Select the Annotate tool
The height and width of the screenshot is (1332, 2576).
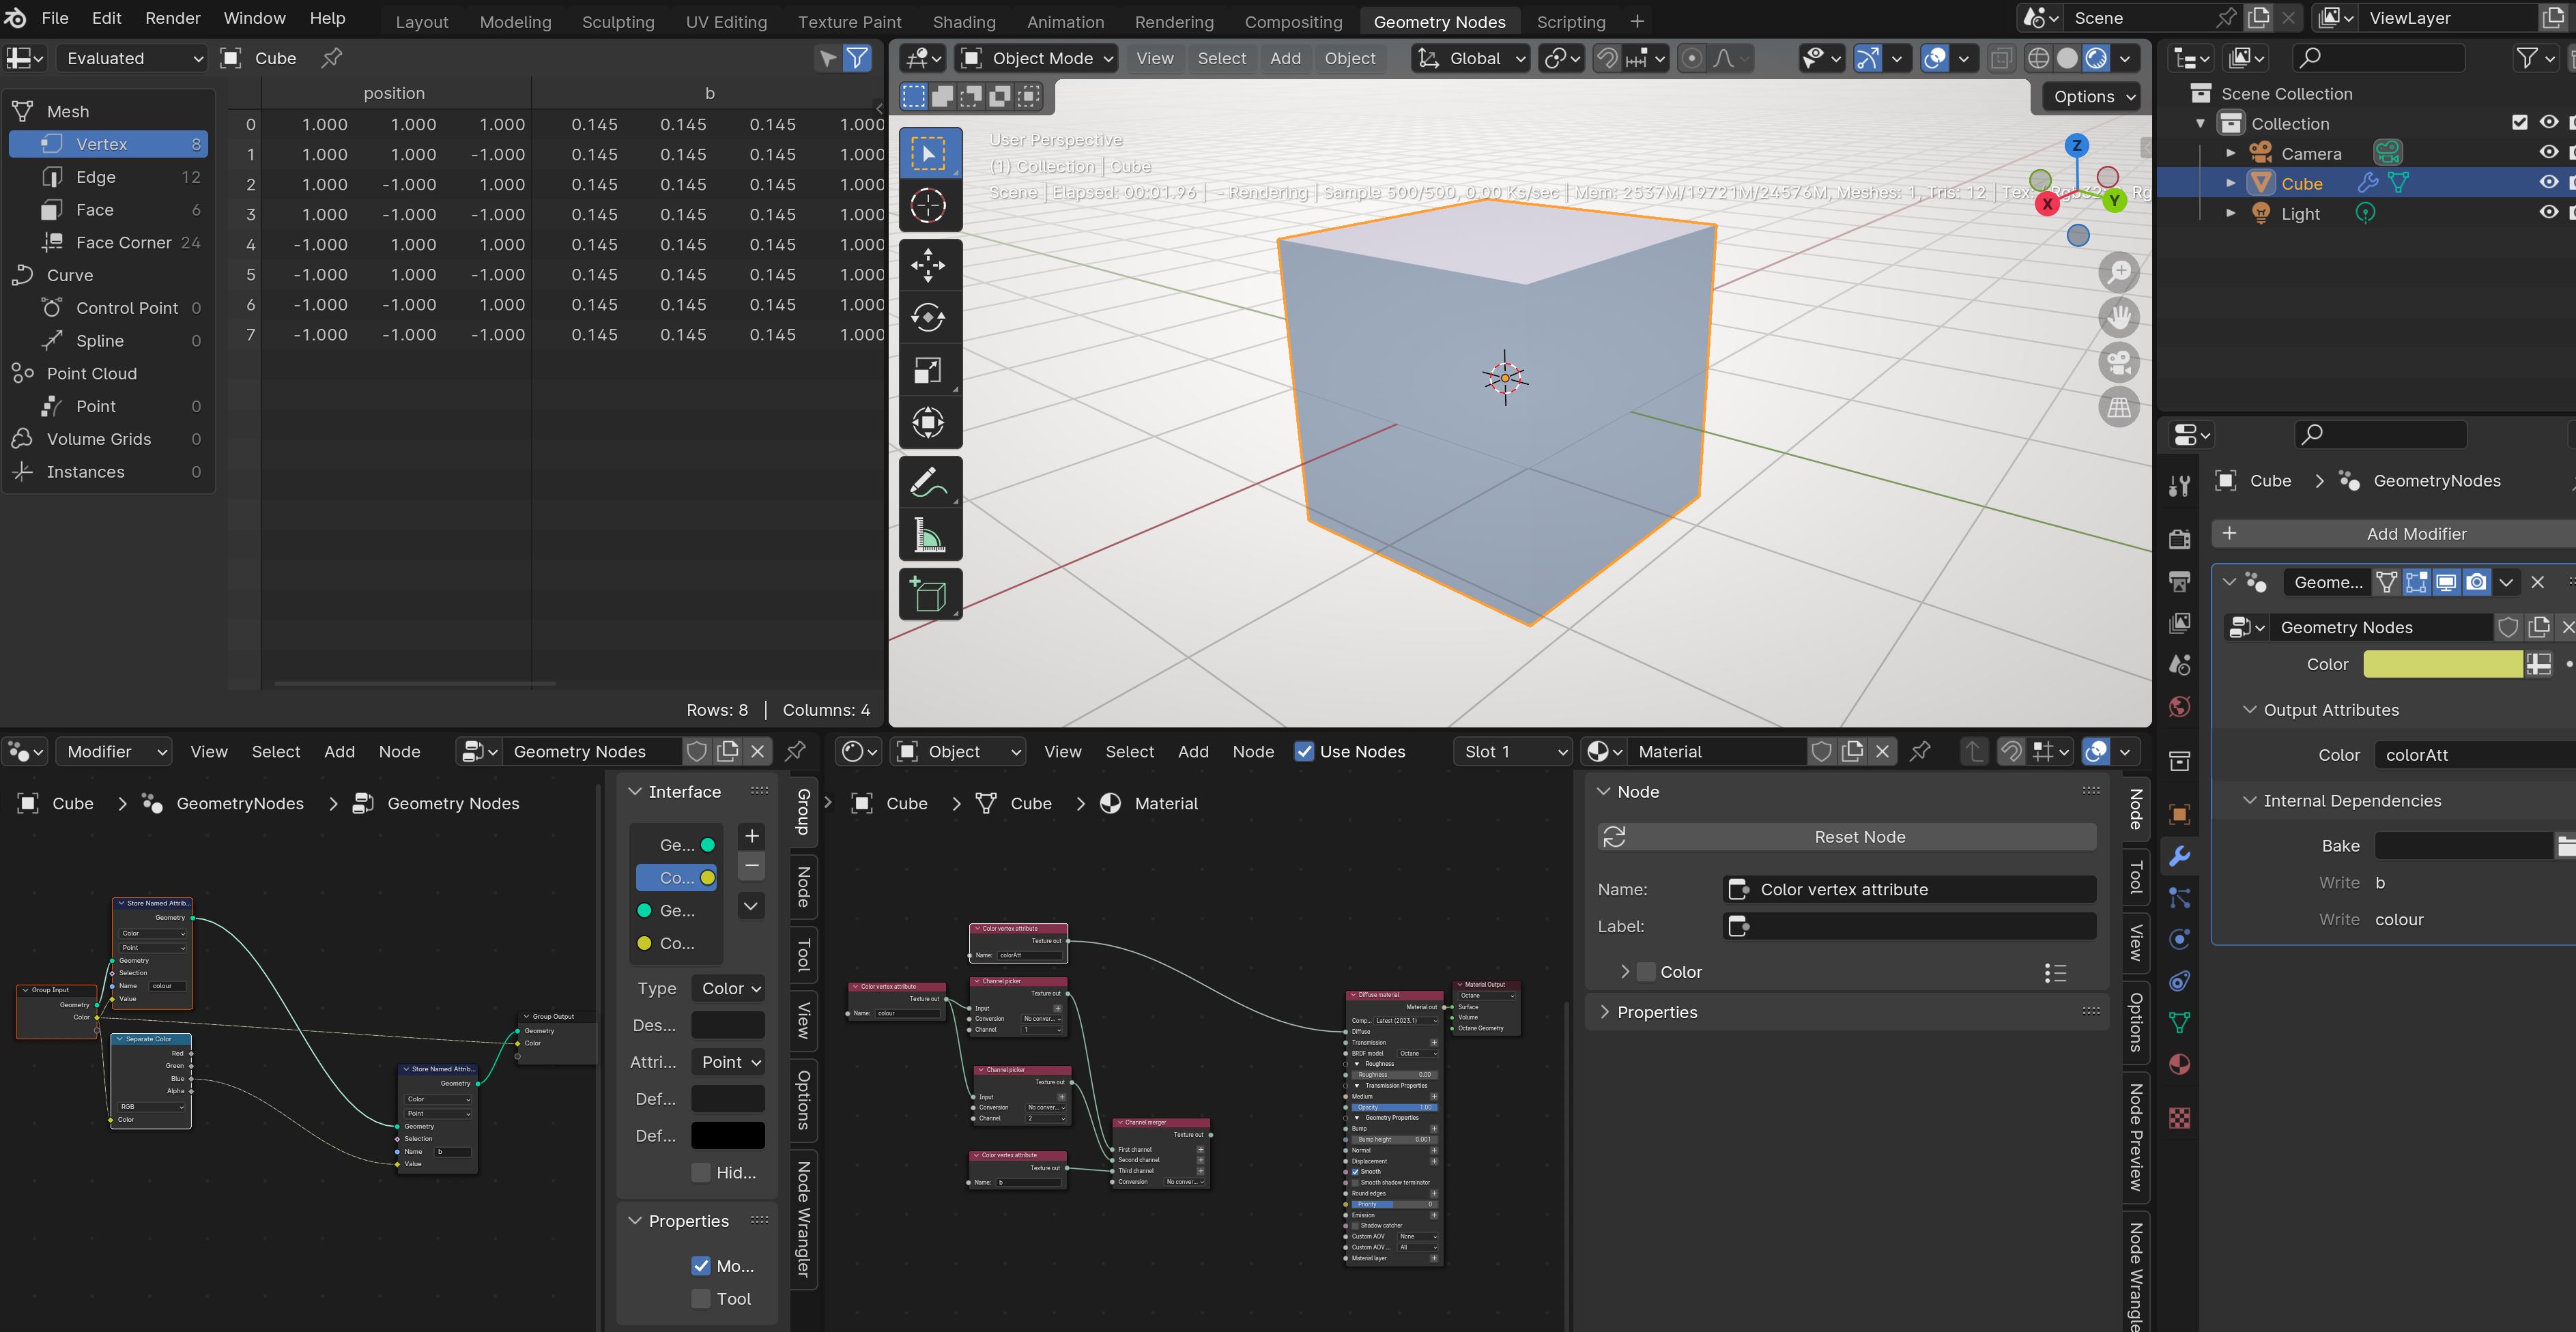tap(928, 482)
